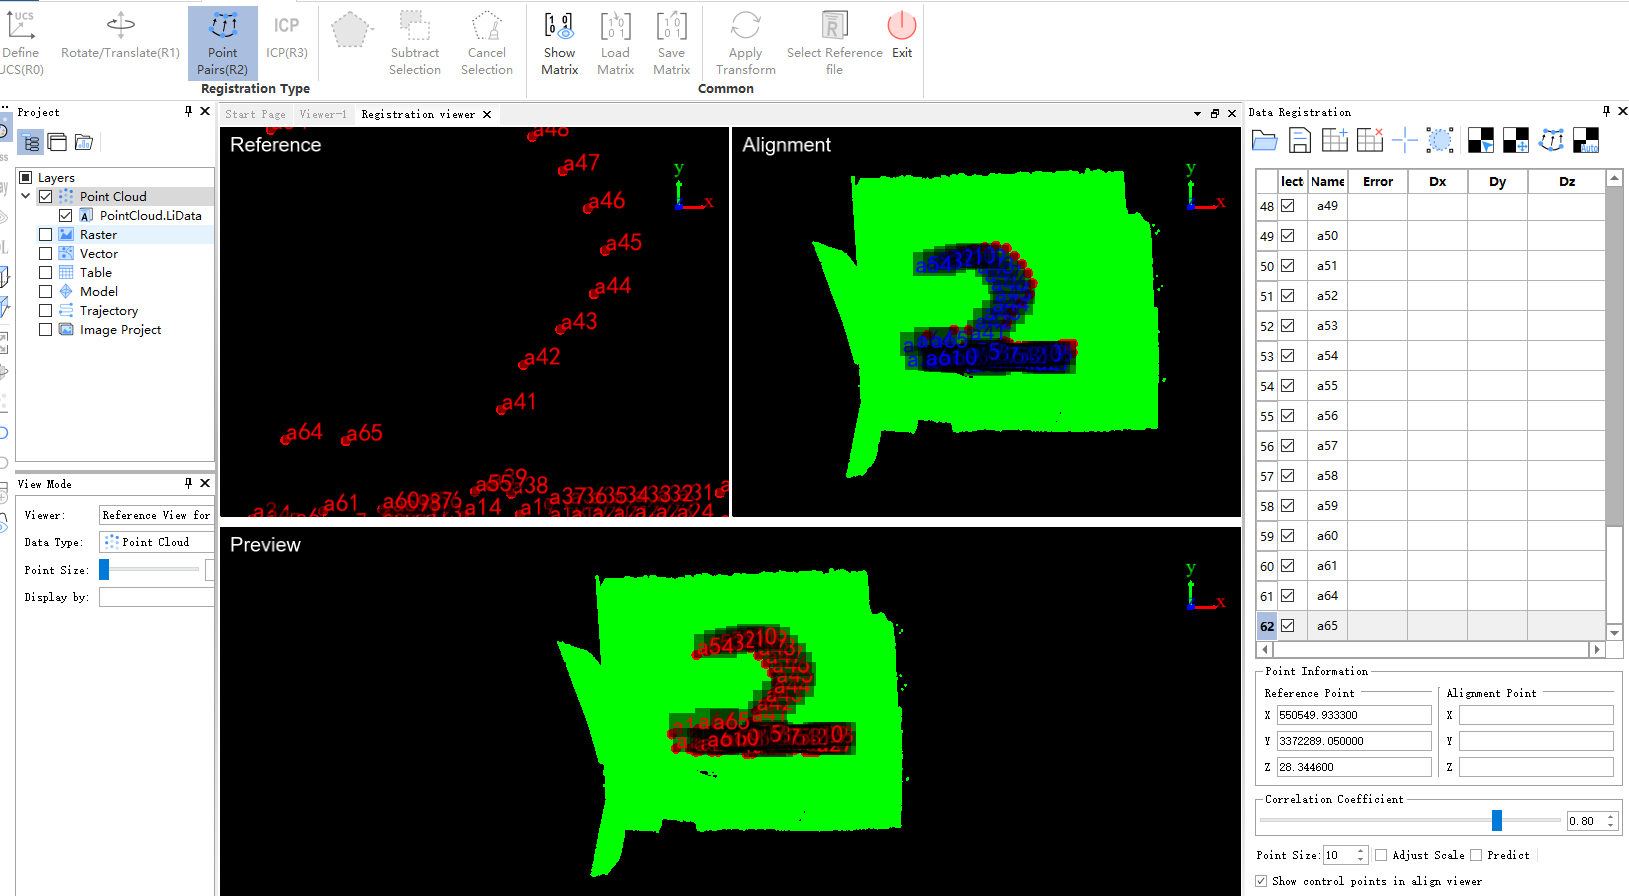
Task: Click the window view icon in Project
Action: point(57,143)
